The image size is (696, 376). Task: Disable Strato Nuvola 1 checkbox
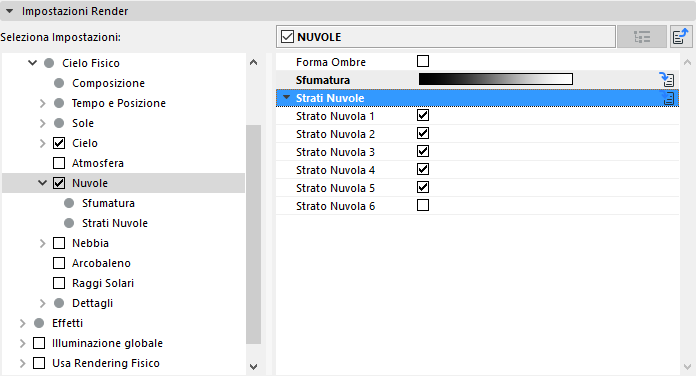423,115
